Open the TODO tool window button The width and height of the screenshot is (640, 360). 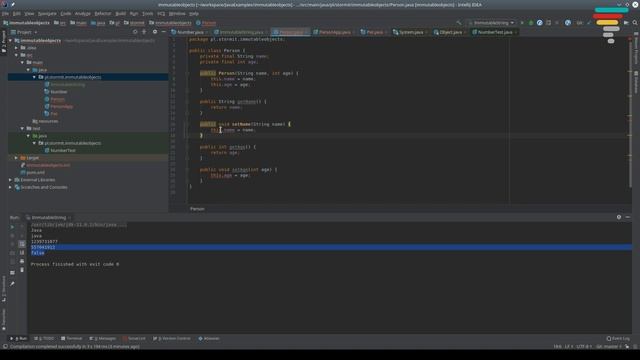tap(44, 339)
